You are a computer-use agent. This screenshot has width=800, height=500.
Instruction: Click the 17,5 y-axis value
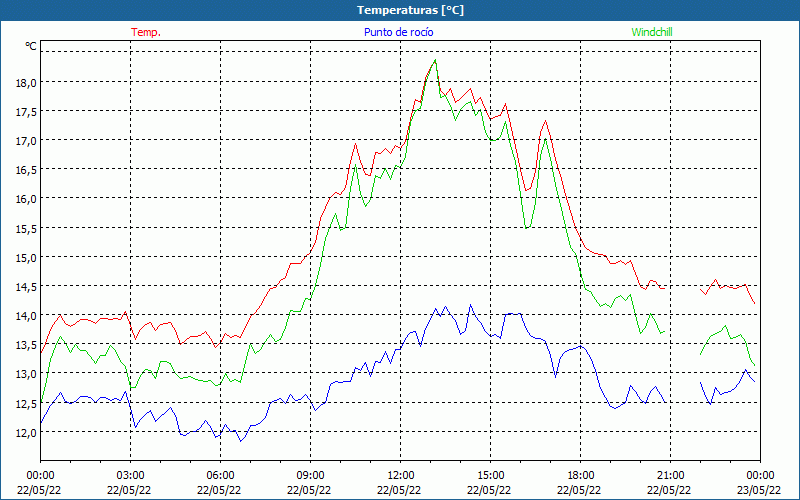(x=26, y=112)
